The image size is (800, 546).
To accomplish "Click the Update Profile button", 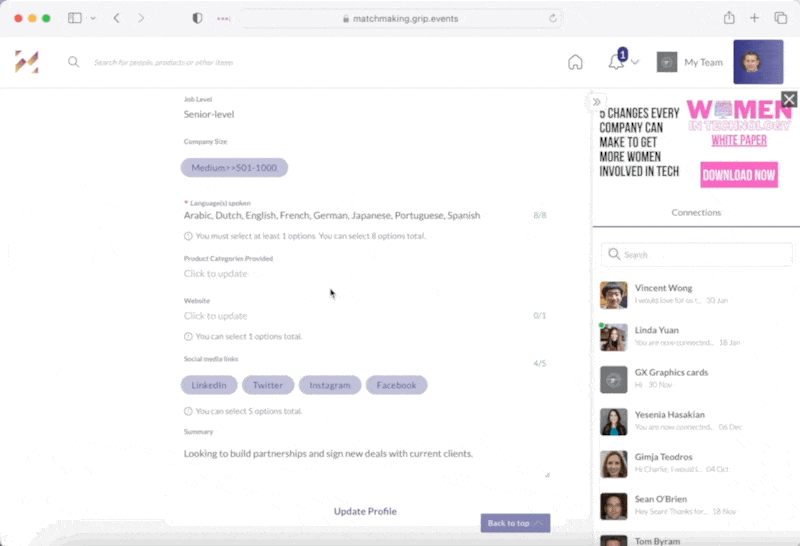I will 365,511.
